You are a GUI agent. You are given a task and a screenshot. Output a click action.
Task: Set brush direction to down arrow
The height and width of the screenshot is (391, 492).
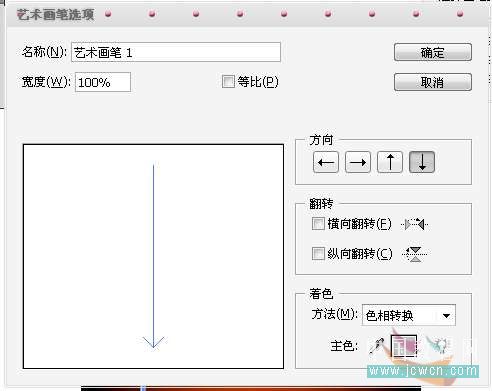coord(422,162)
